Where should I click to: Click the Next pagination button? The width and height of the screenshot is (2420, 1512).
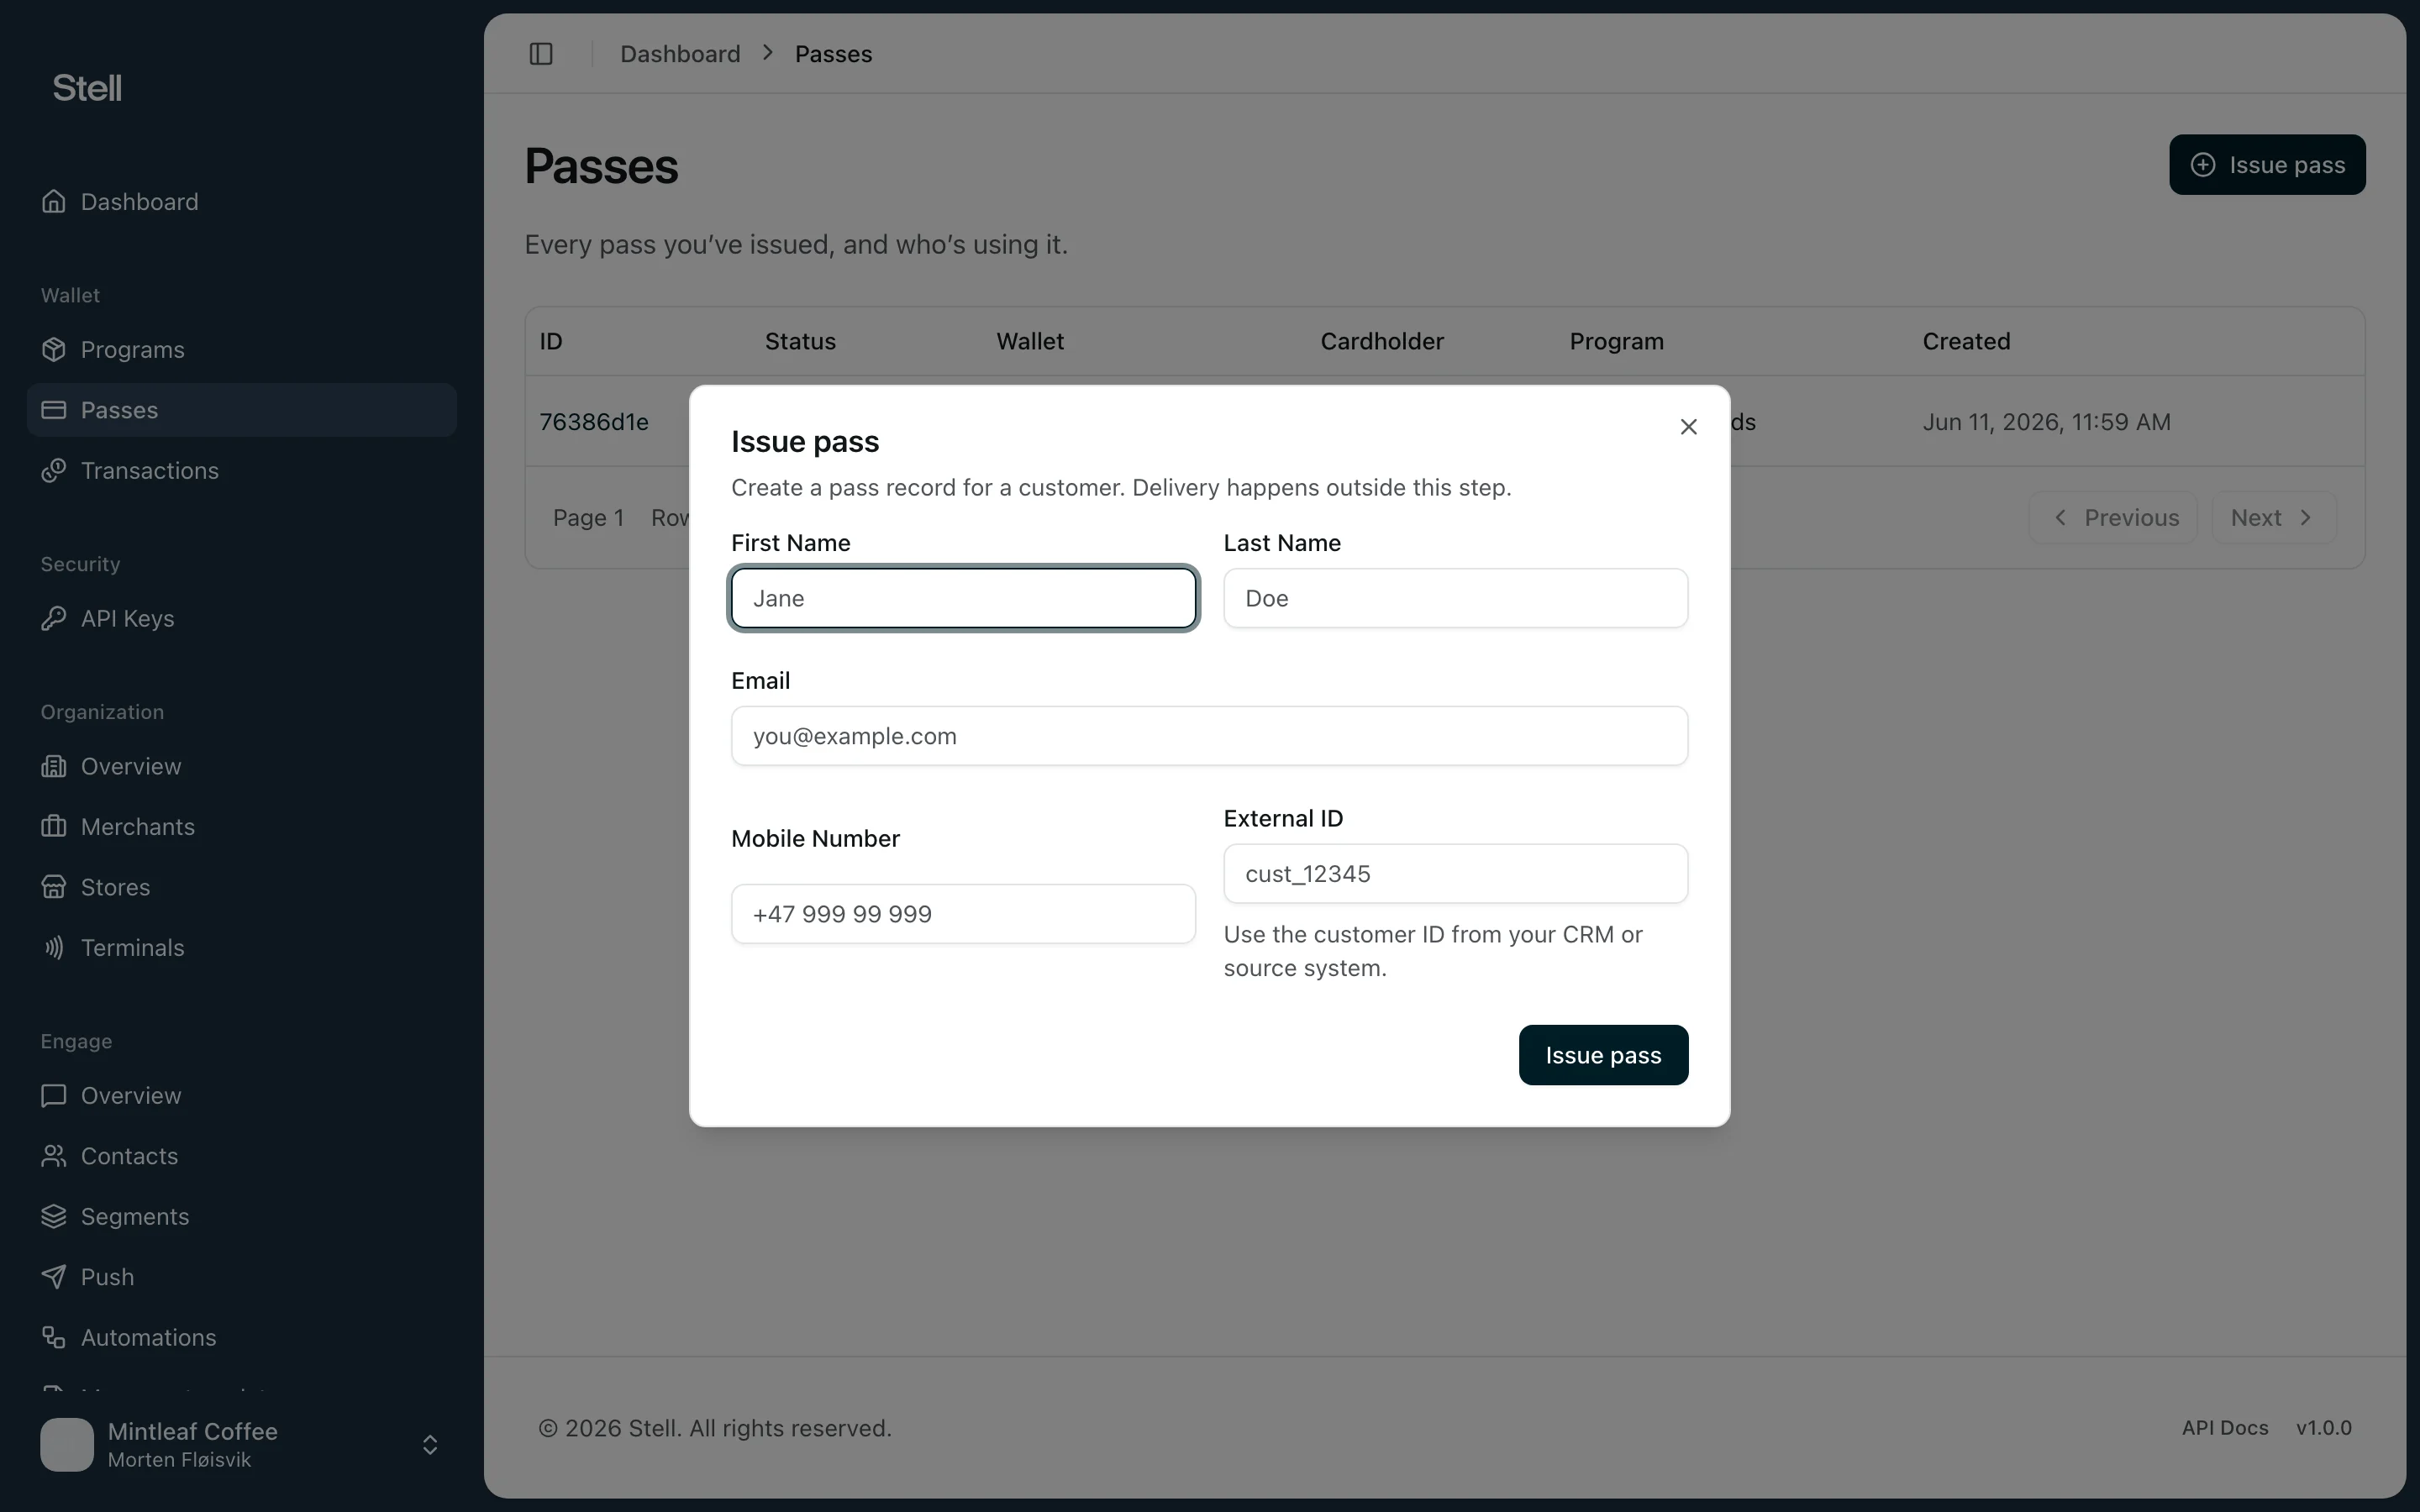2274,518
